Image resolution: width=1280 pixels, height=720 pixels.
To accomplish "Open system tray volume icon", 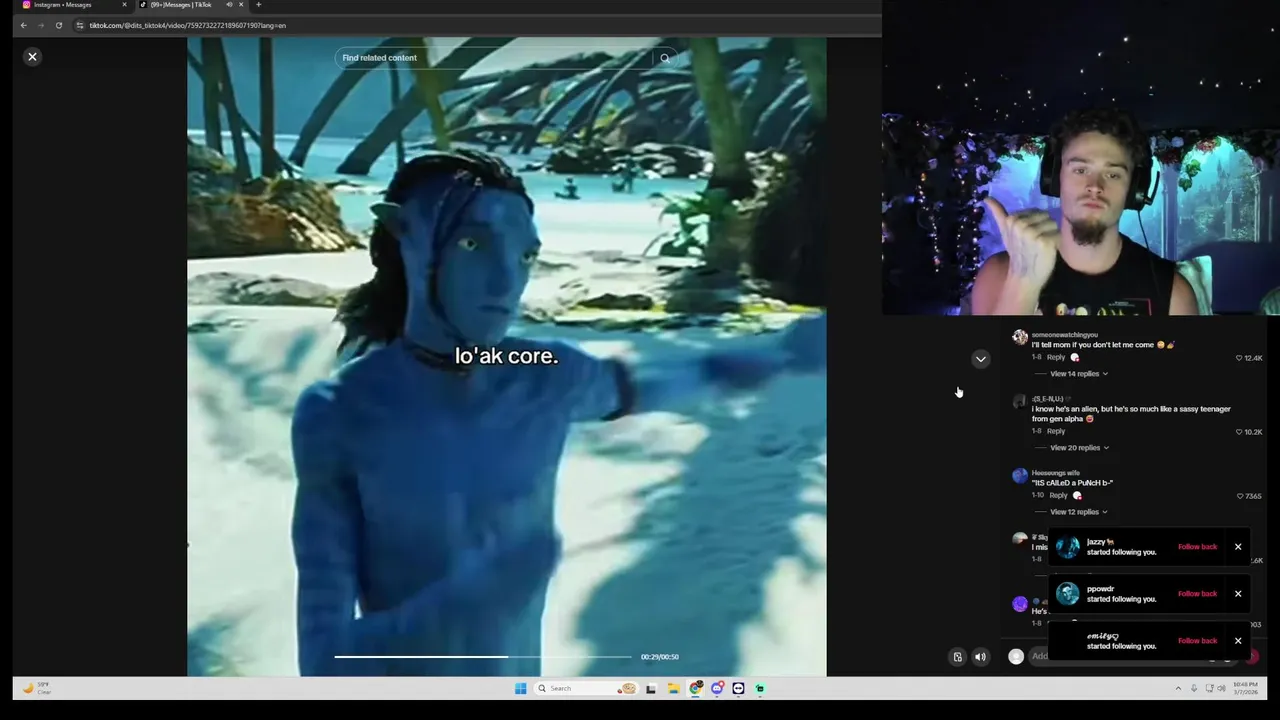I will pos(1221,688).
